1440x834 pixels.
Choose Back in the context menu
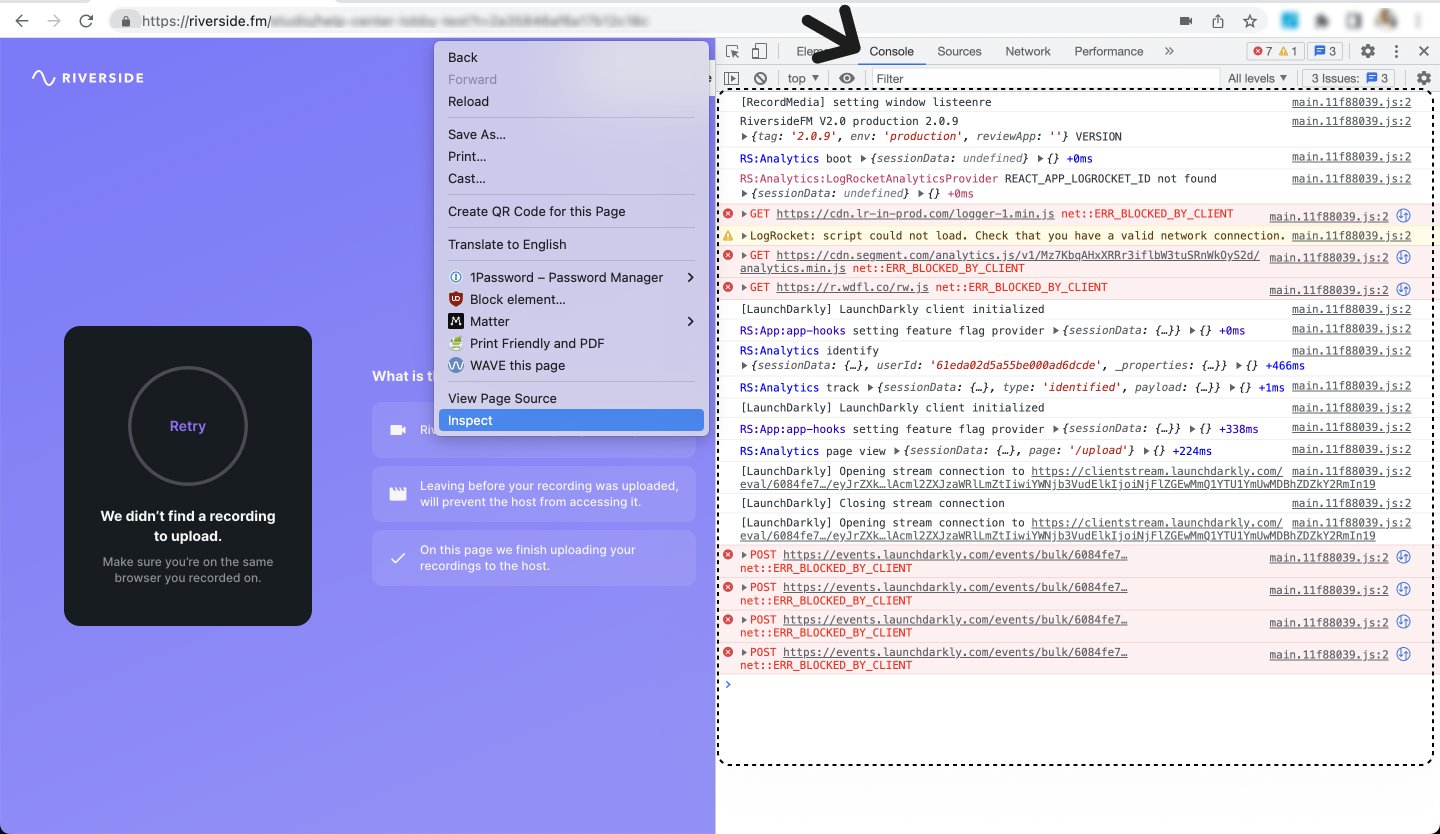point(571,57)
